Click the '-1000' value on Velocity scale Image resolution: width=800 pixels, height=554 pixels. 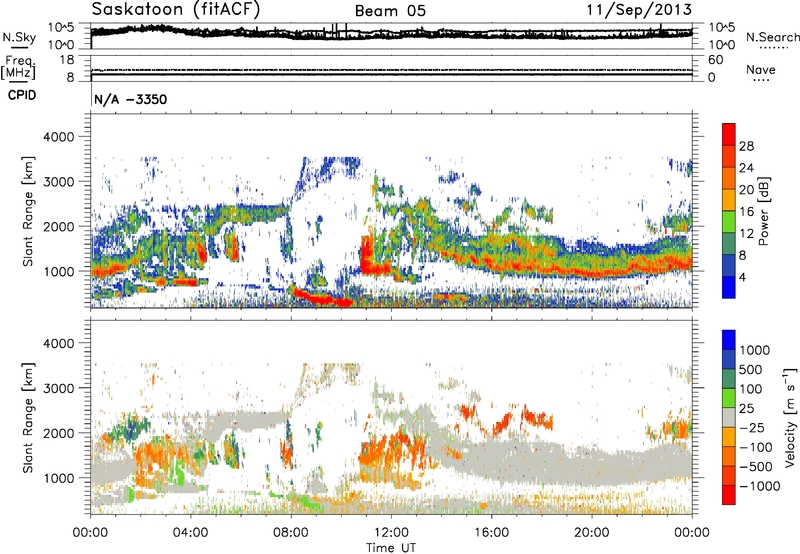759,486
